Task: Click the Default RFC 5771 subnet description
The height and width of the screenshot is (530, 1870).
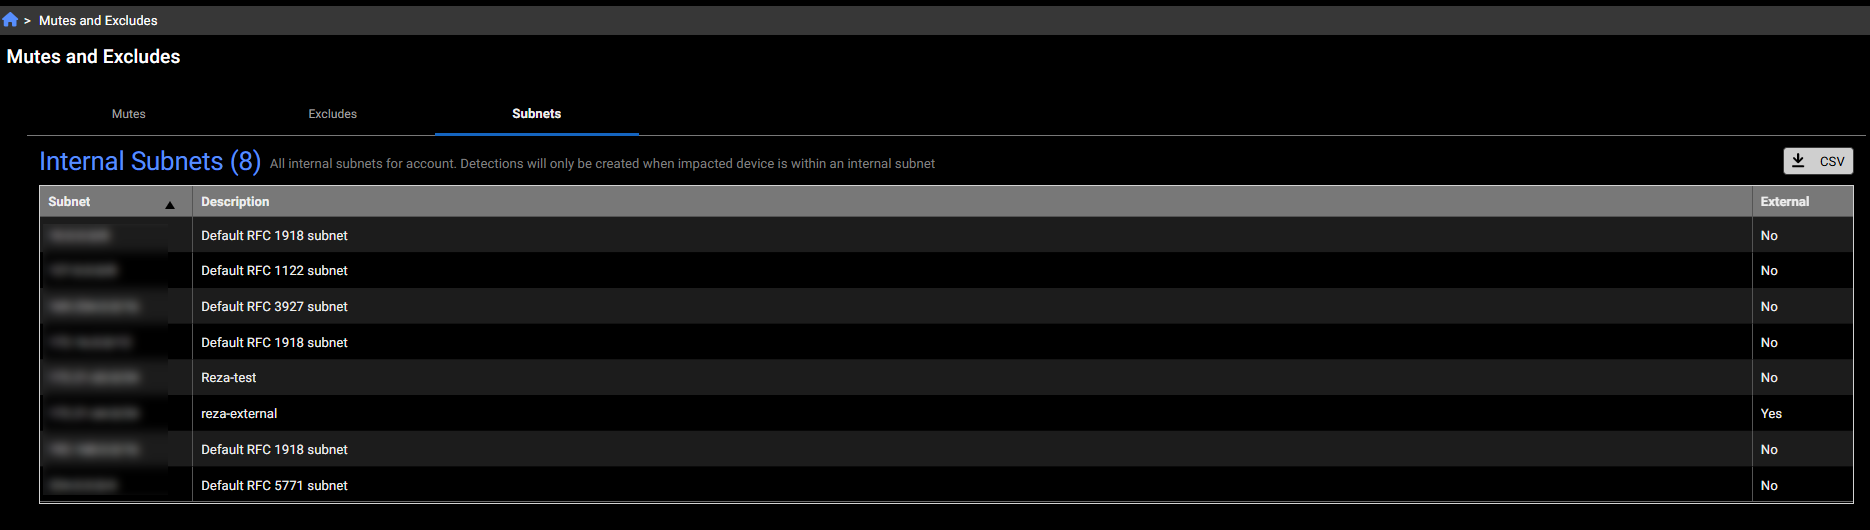Action: 274,486
